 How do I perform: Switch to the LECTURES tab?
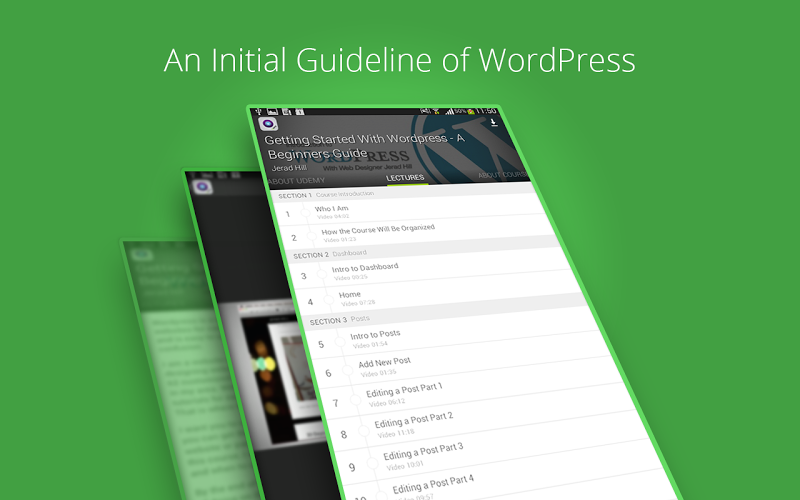coord(405,178)
